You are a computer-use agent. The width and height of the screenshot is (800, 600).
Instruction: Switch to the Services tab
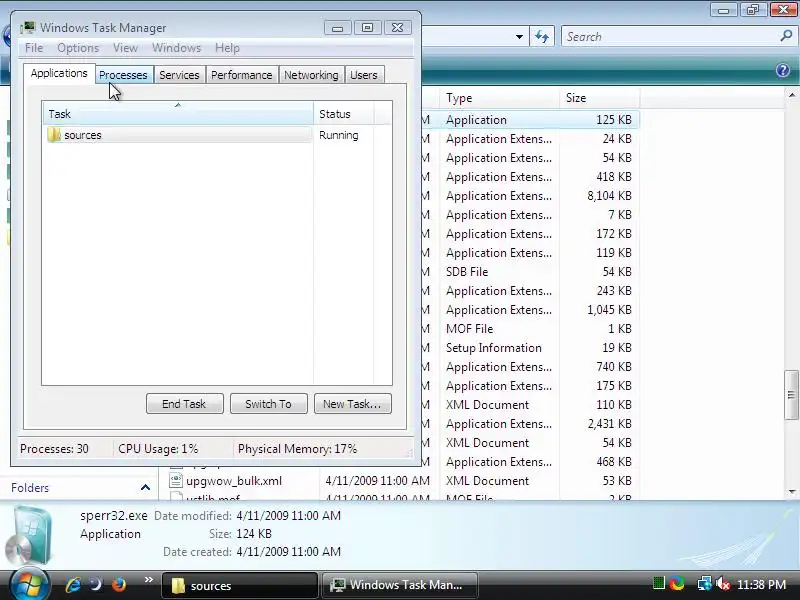pyautogui.click(x=179, y=75)
